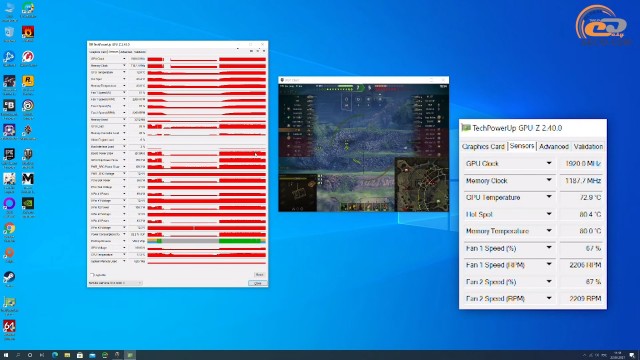Open the Board Power Draw sensor dropdown
640x360 pixels.
tap(124, 153)
